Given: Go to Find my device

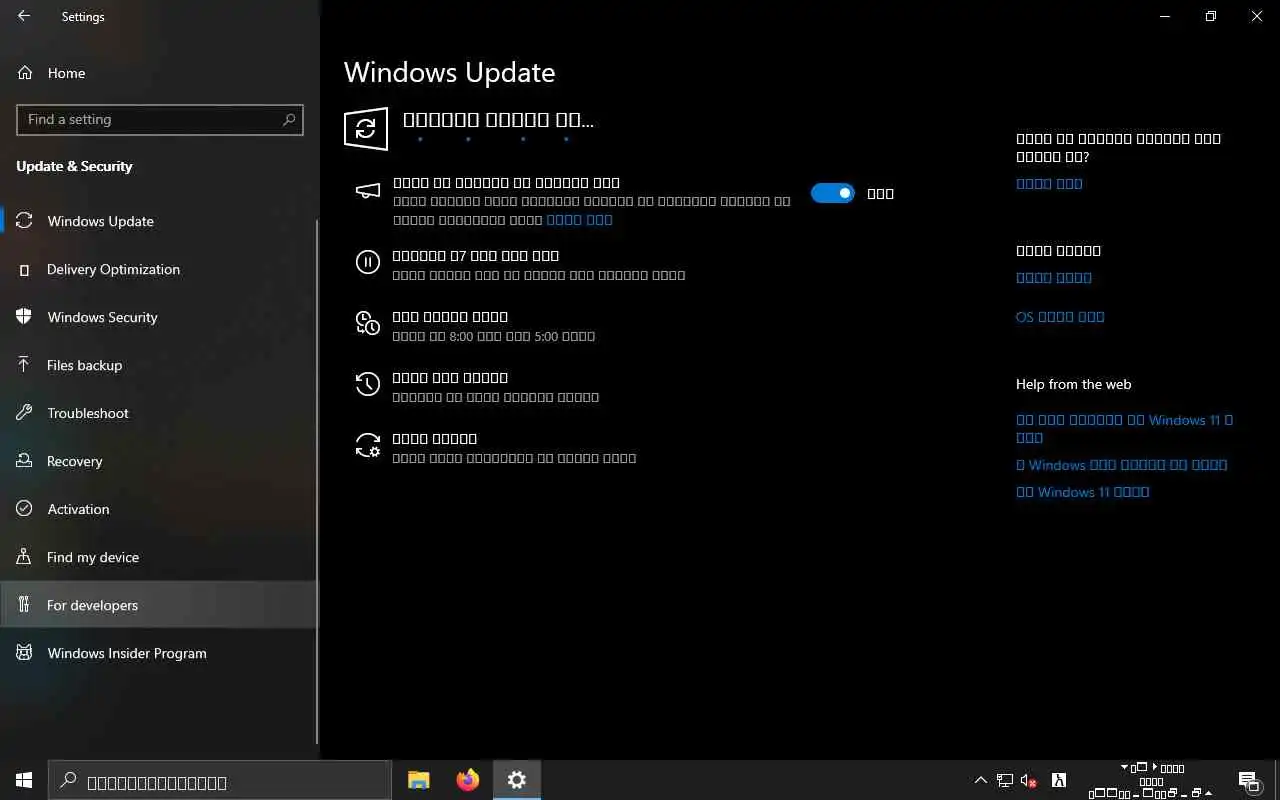Looking at the screenshot, I should pos(160,557).
